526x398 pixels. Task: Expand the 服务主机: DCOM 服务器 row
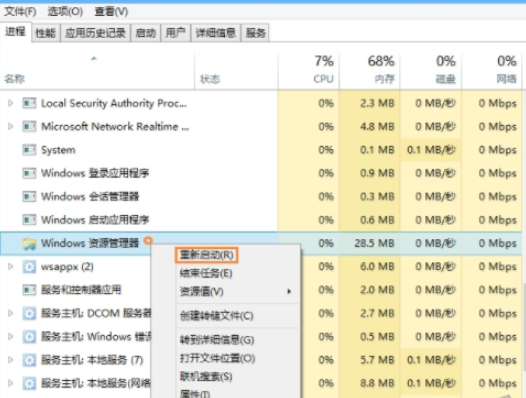click(x=10, y=313)
